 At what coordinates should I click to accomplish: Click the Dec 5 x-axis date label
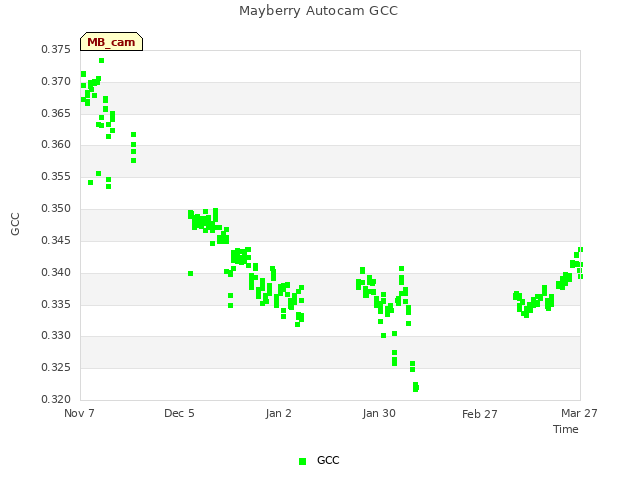[x=179, y=413]
